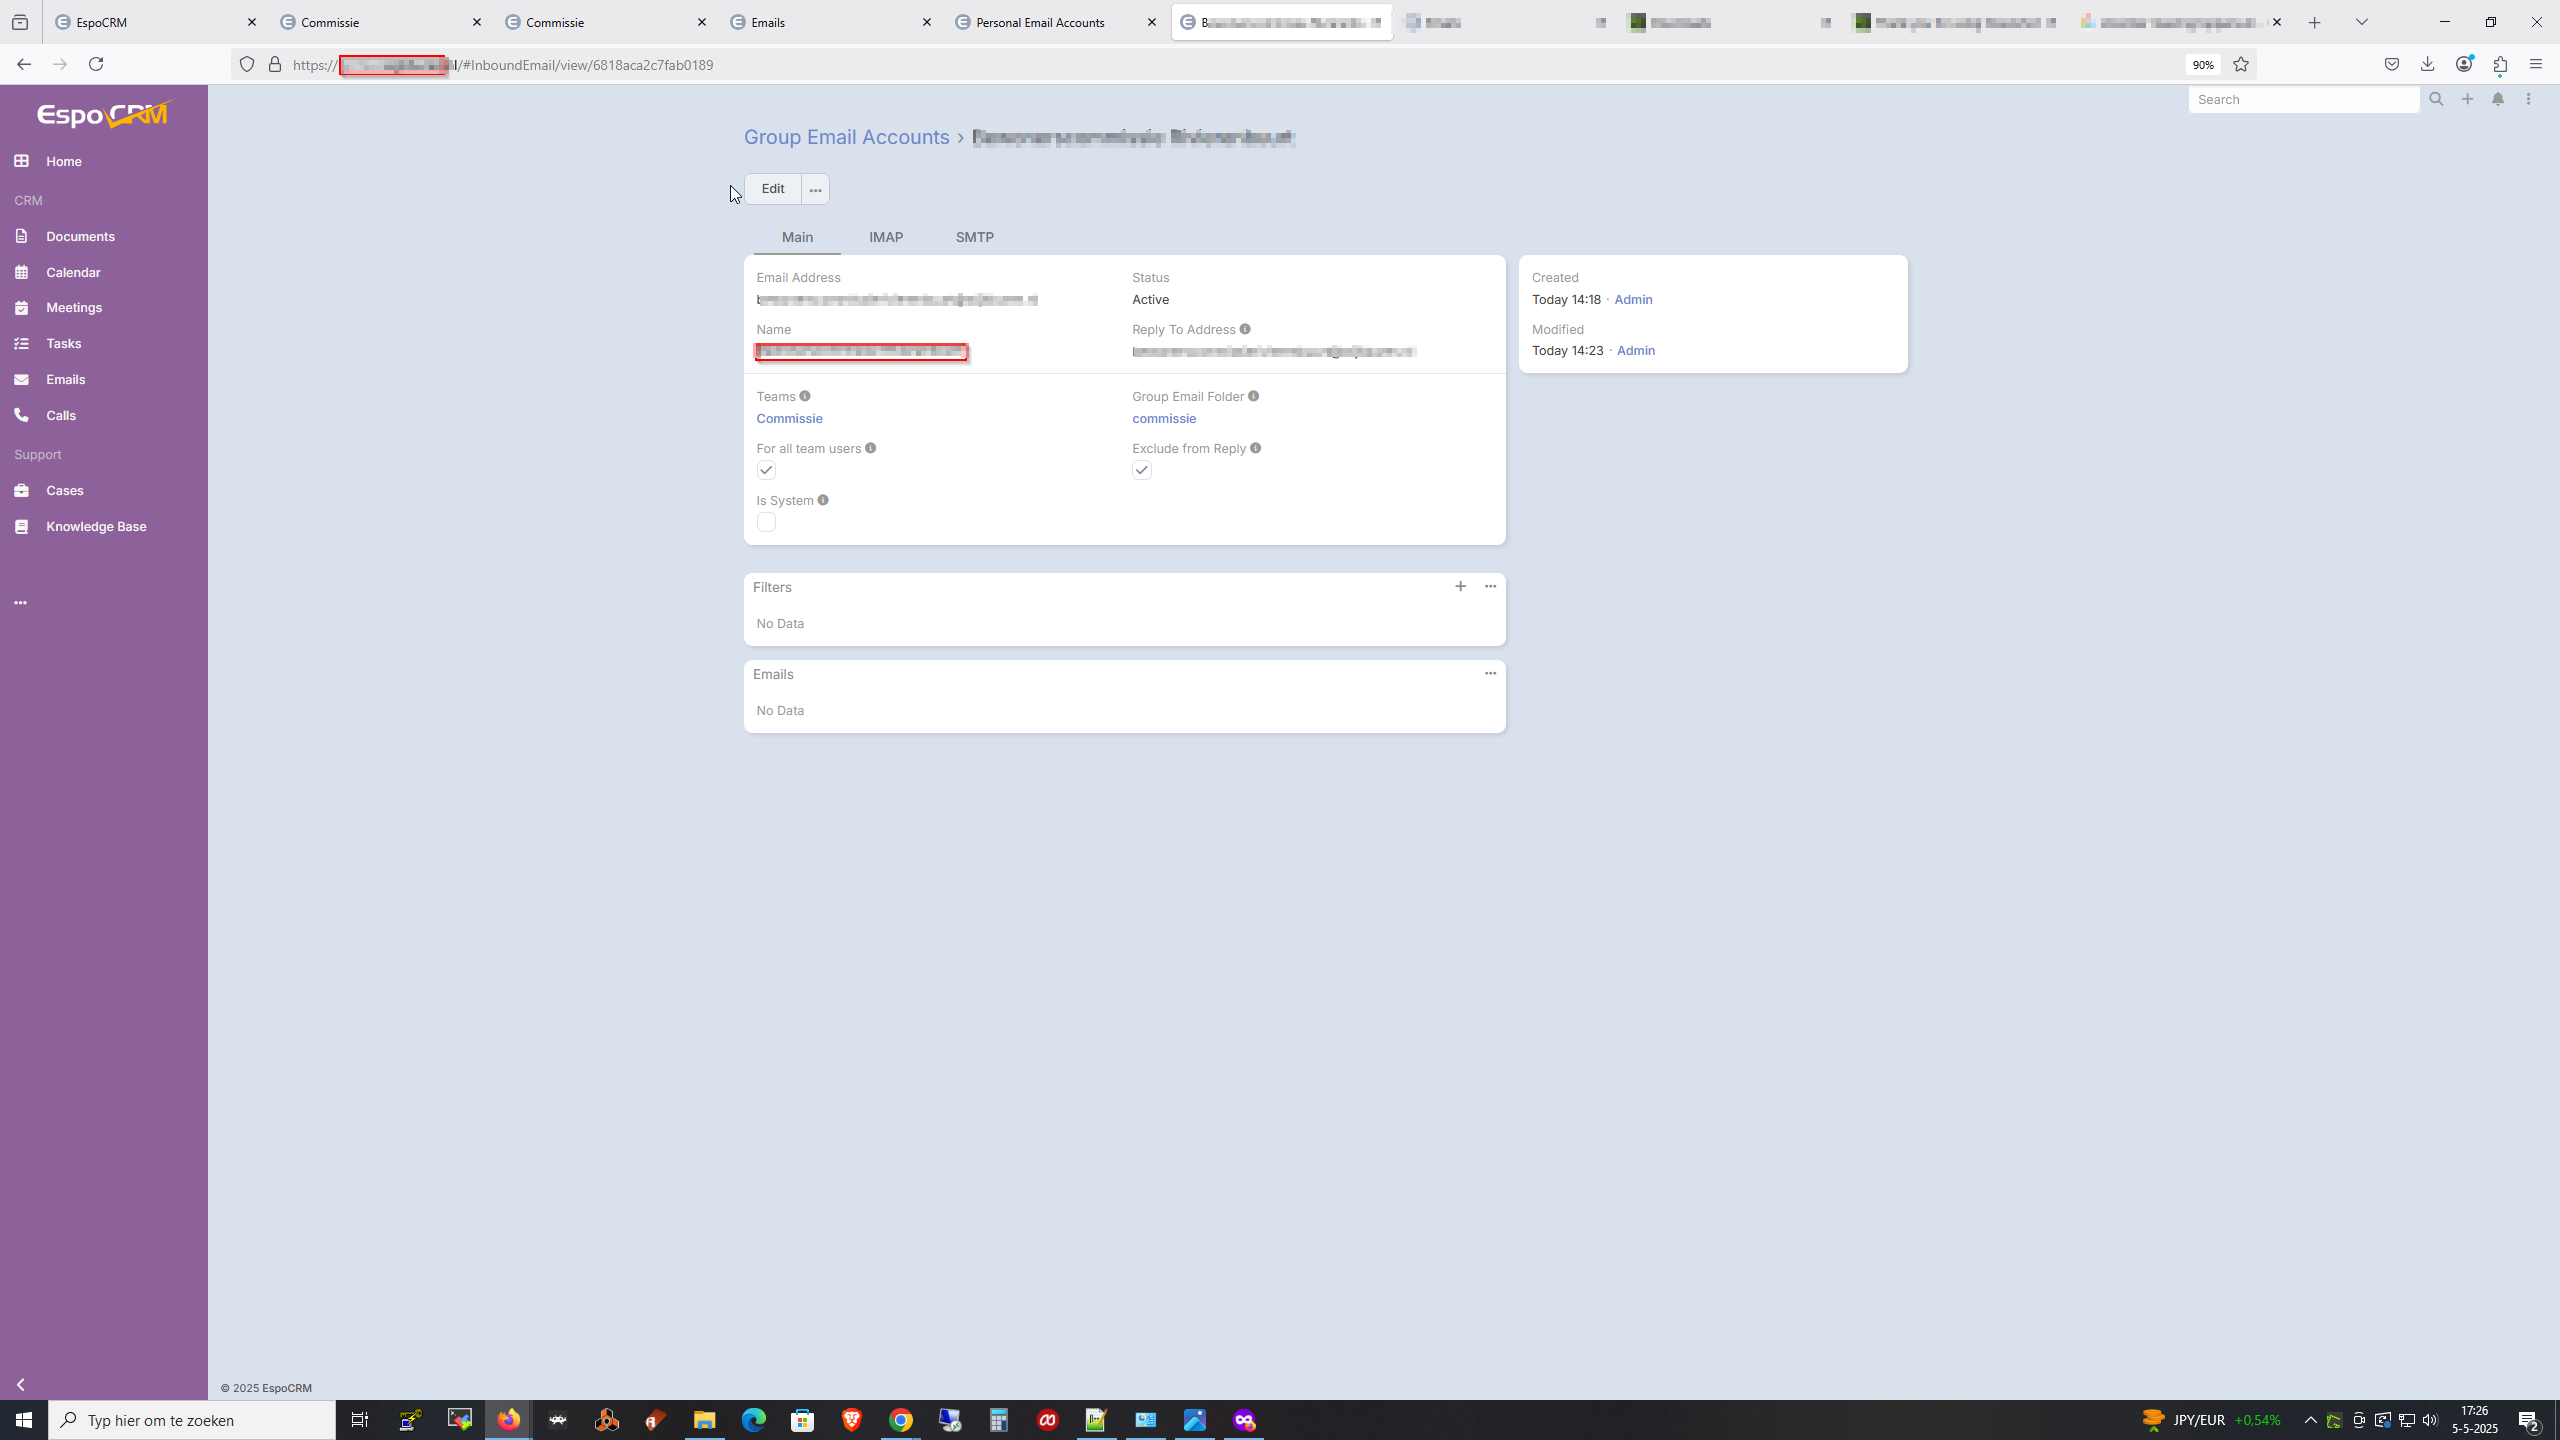Click the quick create plus icon
This screenshot has width=2560, height=1440.
(2468, 99)
